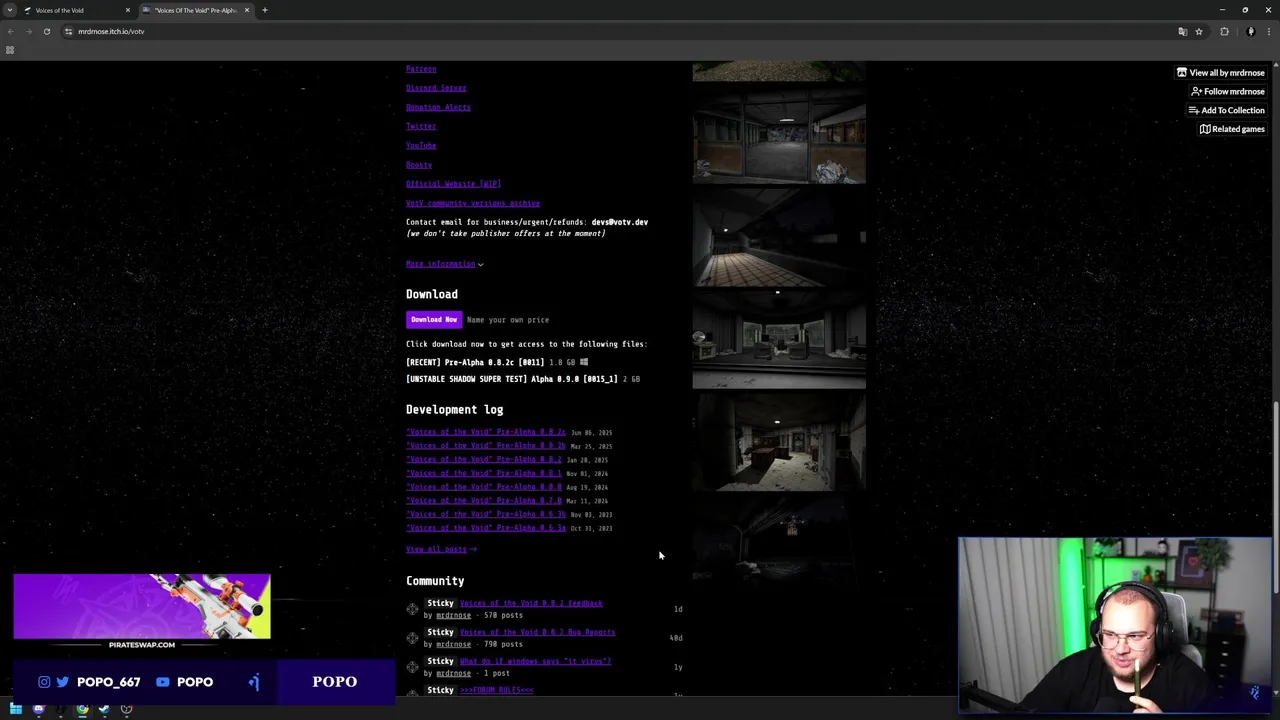
Task: Open 'Voices of the Void 0.8.2 Feedback' topic
Action: (531, 603)
